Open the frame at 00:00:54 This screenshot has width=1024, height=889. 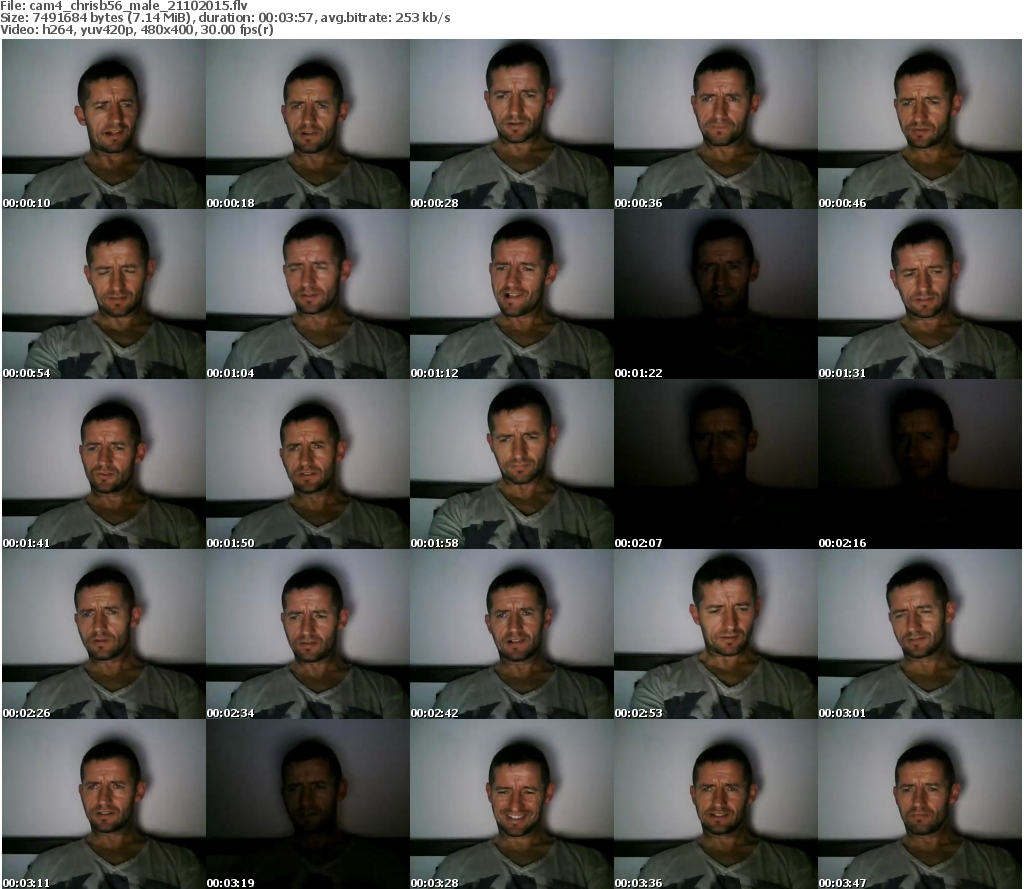click(x=104, y=294)
